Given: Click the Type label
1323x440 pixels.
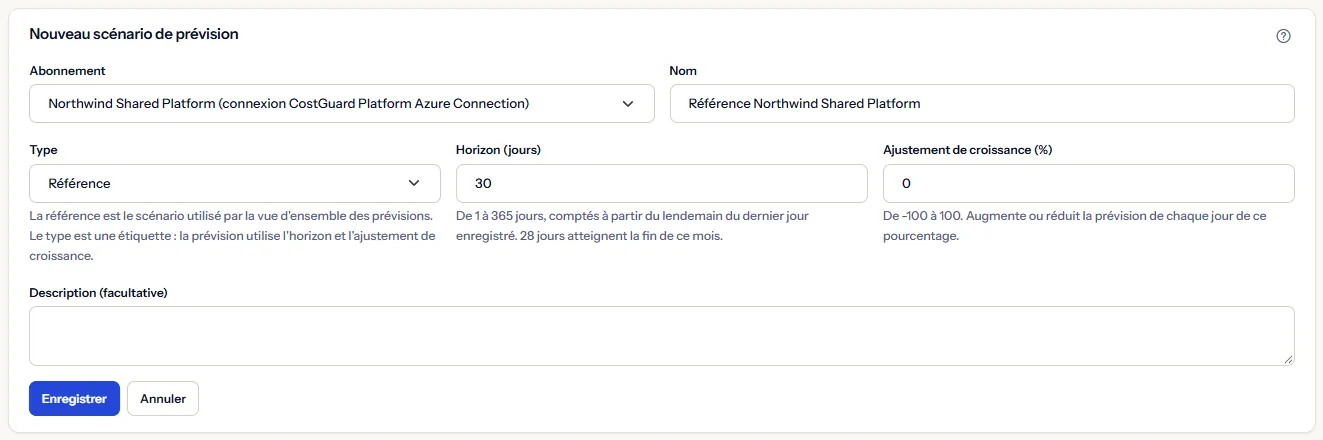Looking at the screenshot, I should pos(44,150).
